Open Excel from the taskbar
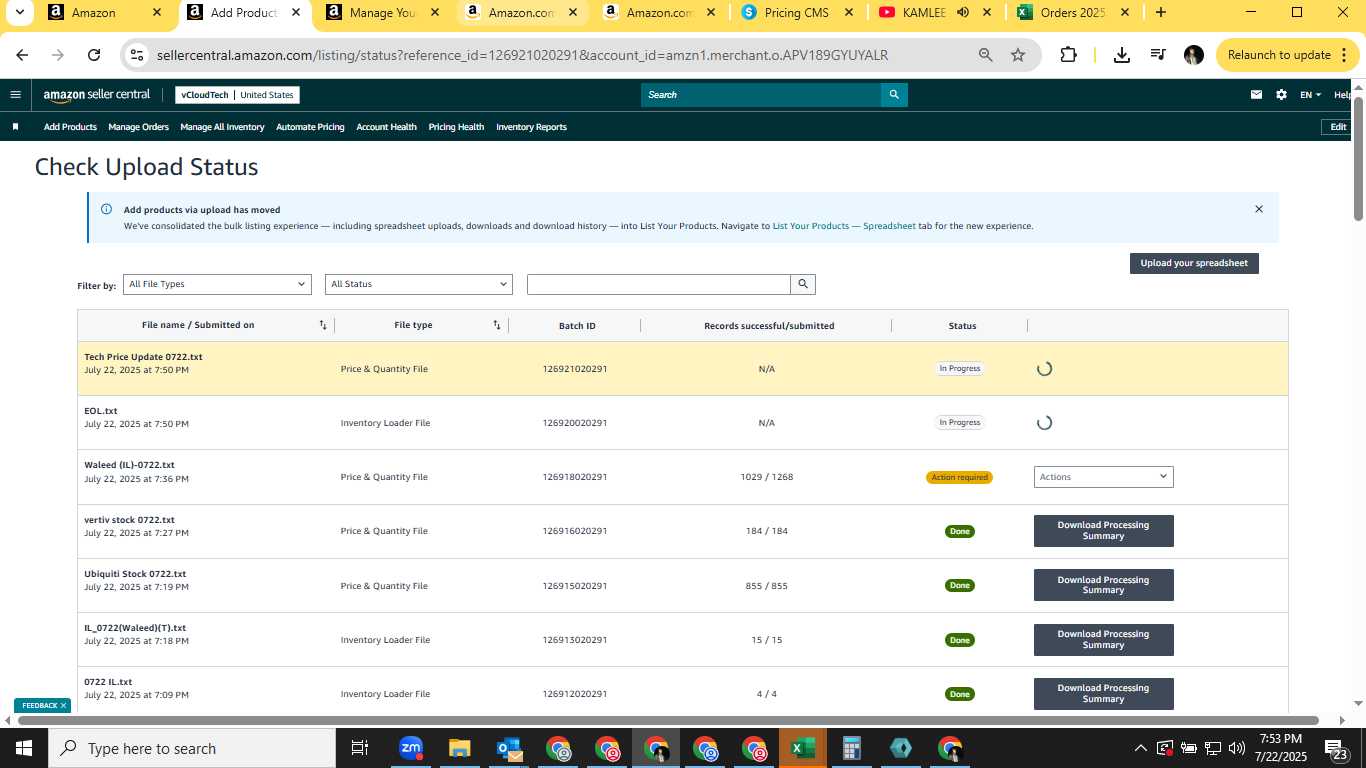 point(802,748)
